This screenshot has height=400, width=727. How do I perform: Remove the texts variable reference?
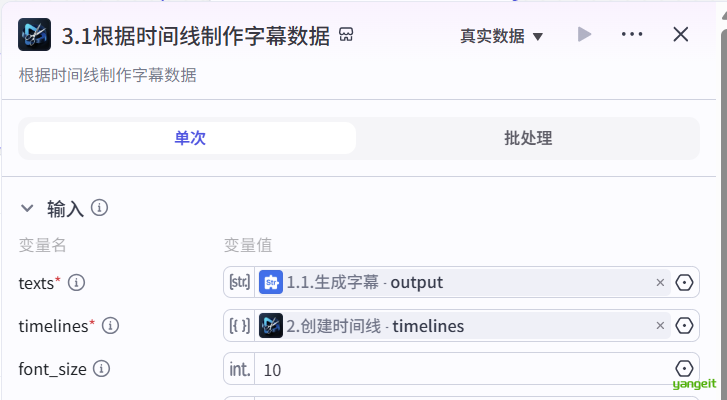(x=660, y=283)
